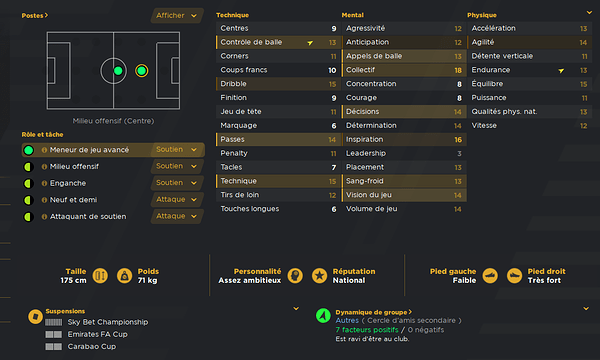Select the central midfield position dot on pitch
Image resolution: width=600 pixels, height=360 pixels.
[118, 71]
